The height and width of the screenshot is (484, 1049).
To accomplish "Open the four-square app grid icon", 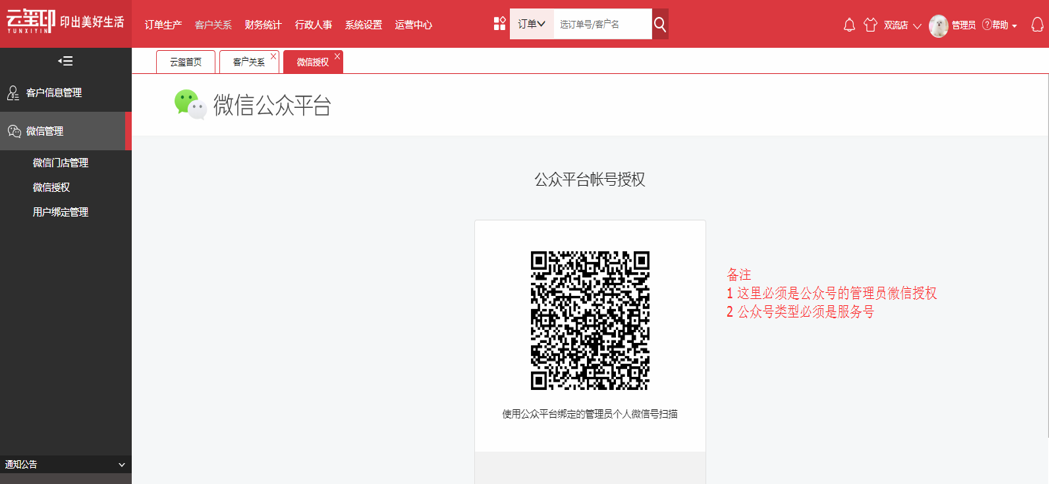I will click(x=499, y=24).
